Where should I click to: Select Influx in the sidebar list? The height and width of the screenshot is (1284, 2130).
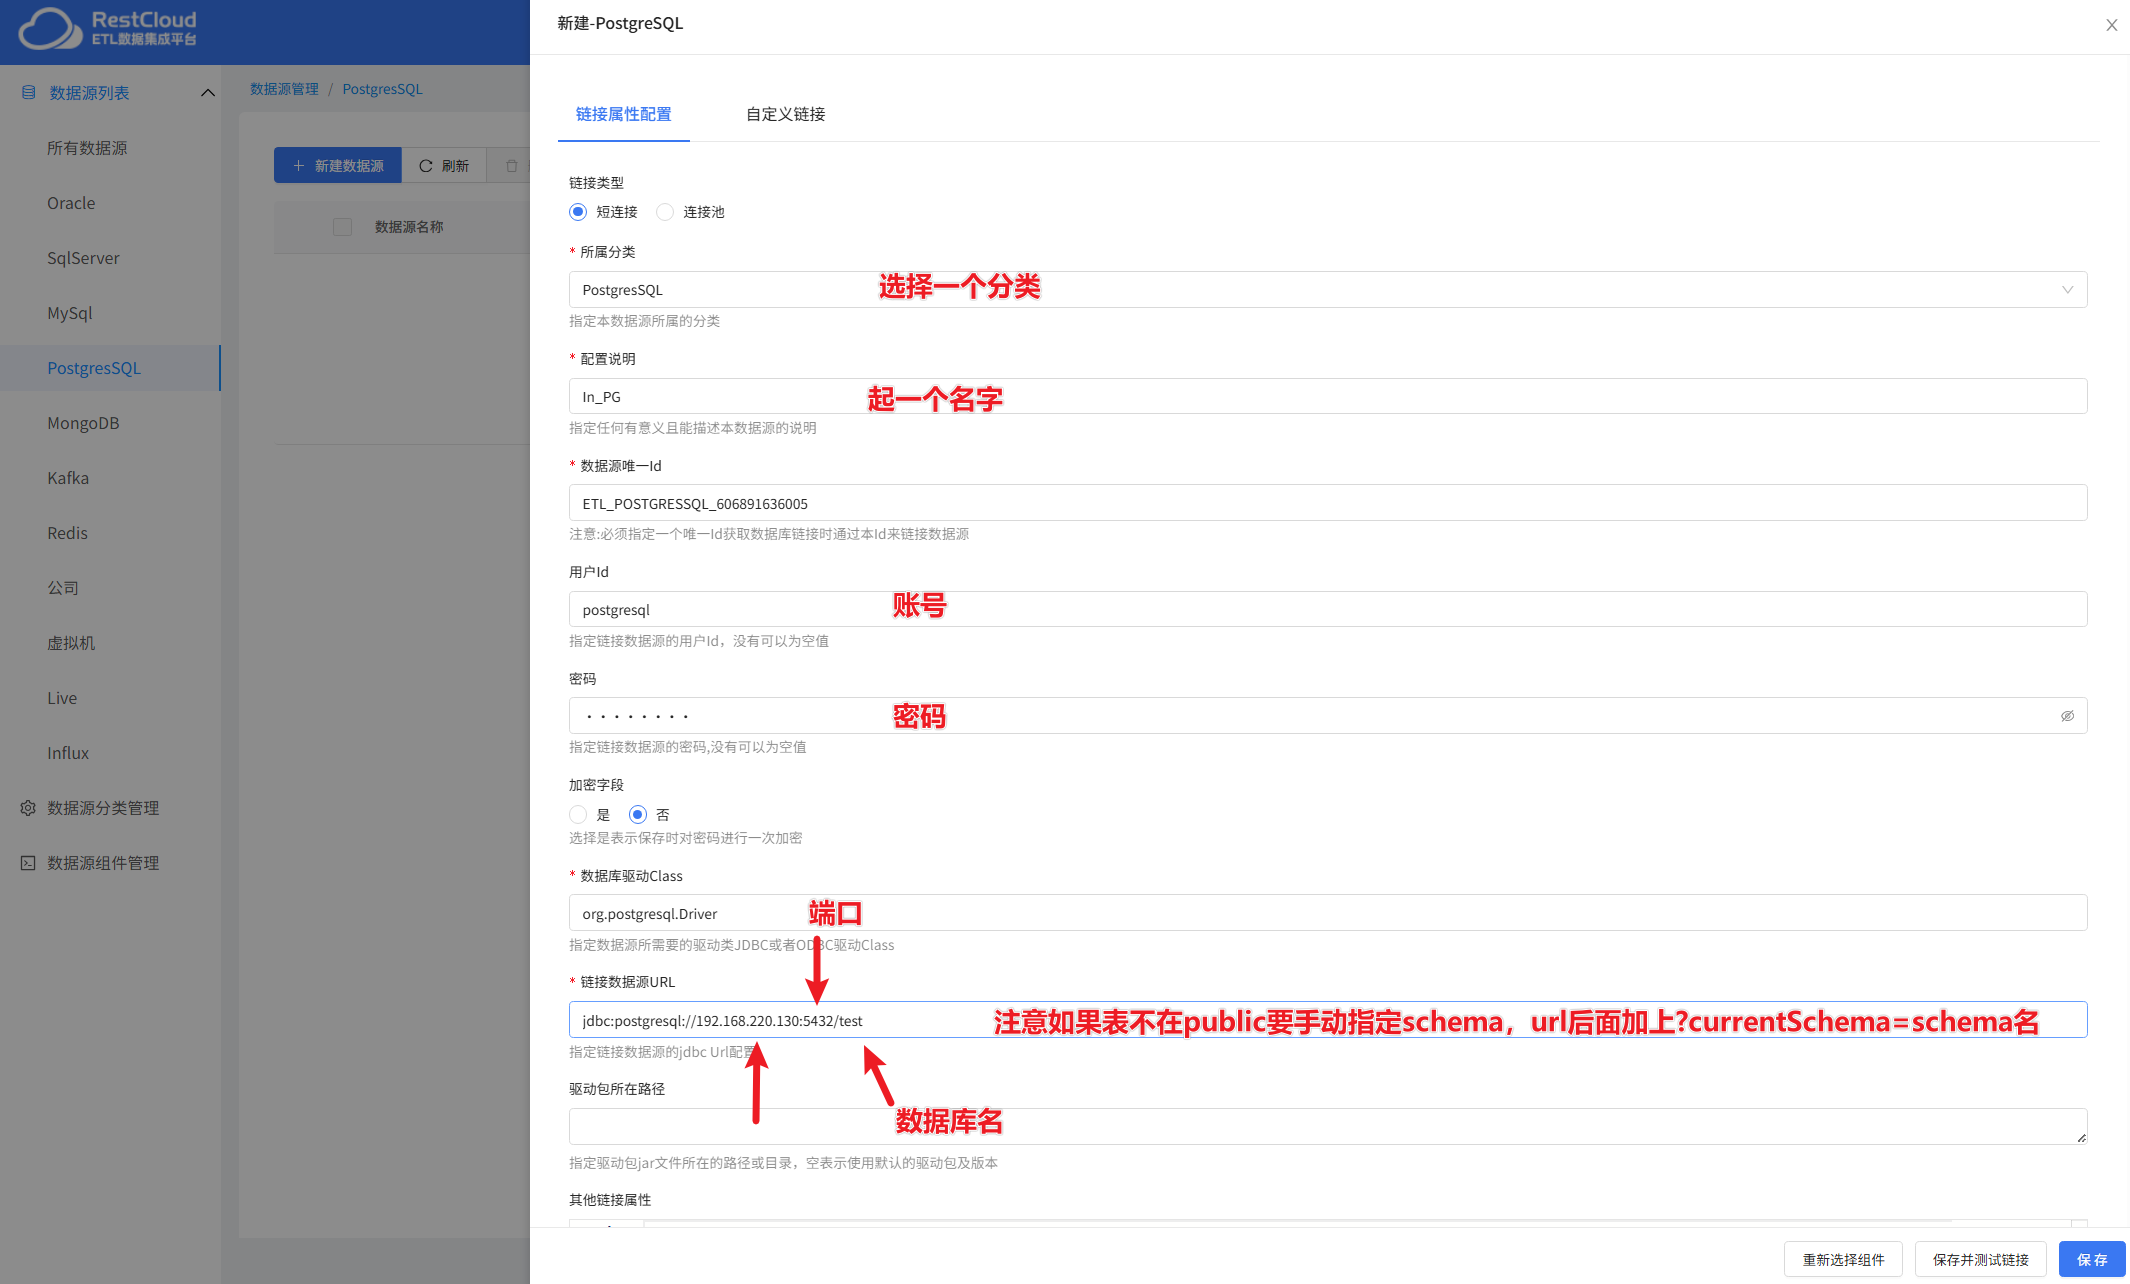pyautogui.click(x=68, y=753)
